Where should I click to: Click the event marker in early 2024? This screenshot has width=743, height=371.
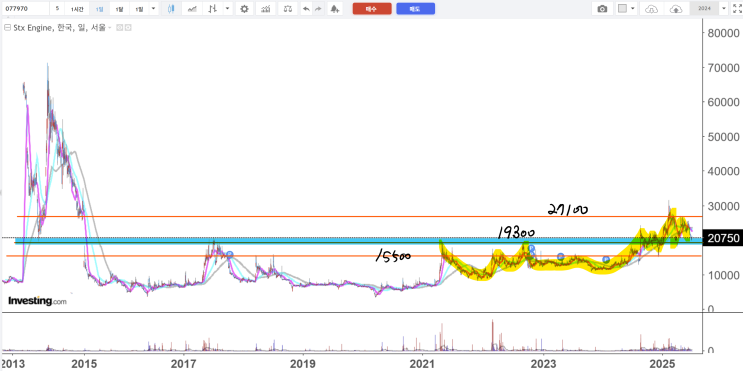click(606, 259)
